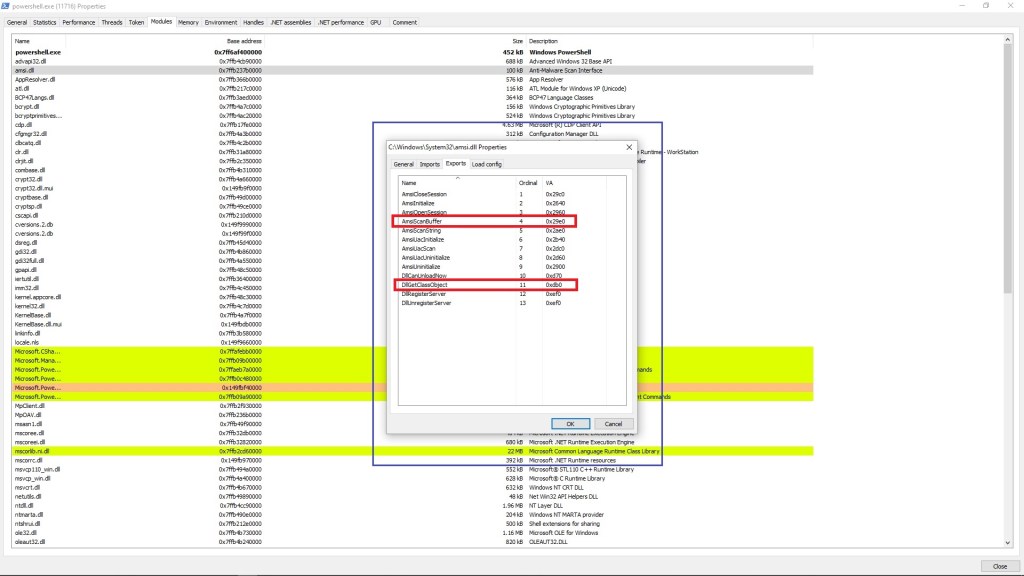Viewport: 1024px width, 576px height.
Task: Select the General tab of amsi.dll Properties
Action: pyautogui.click(x=403, y=164)
